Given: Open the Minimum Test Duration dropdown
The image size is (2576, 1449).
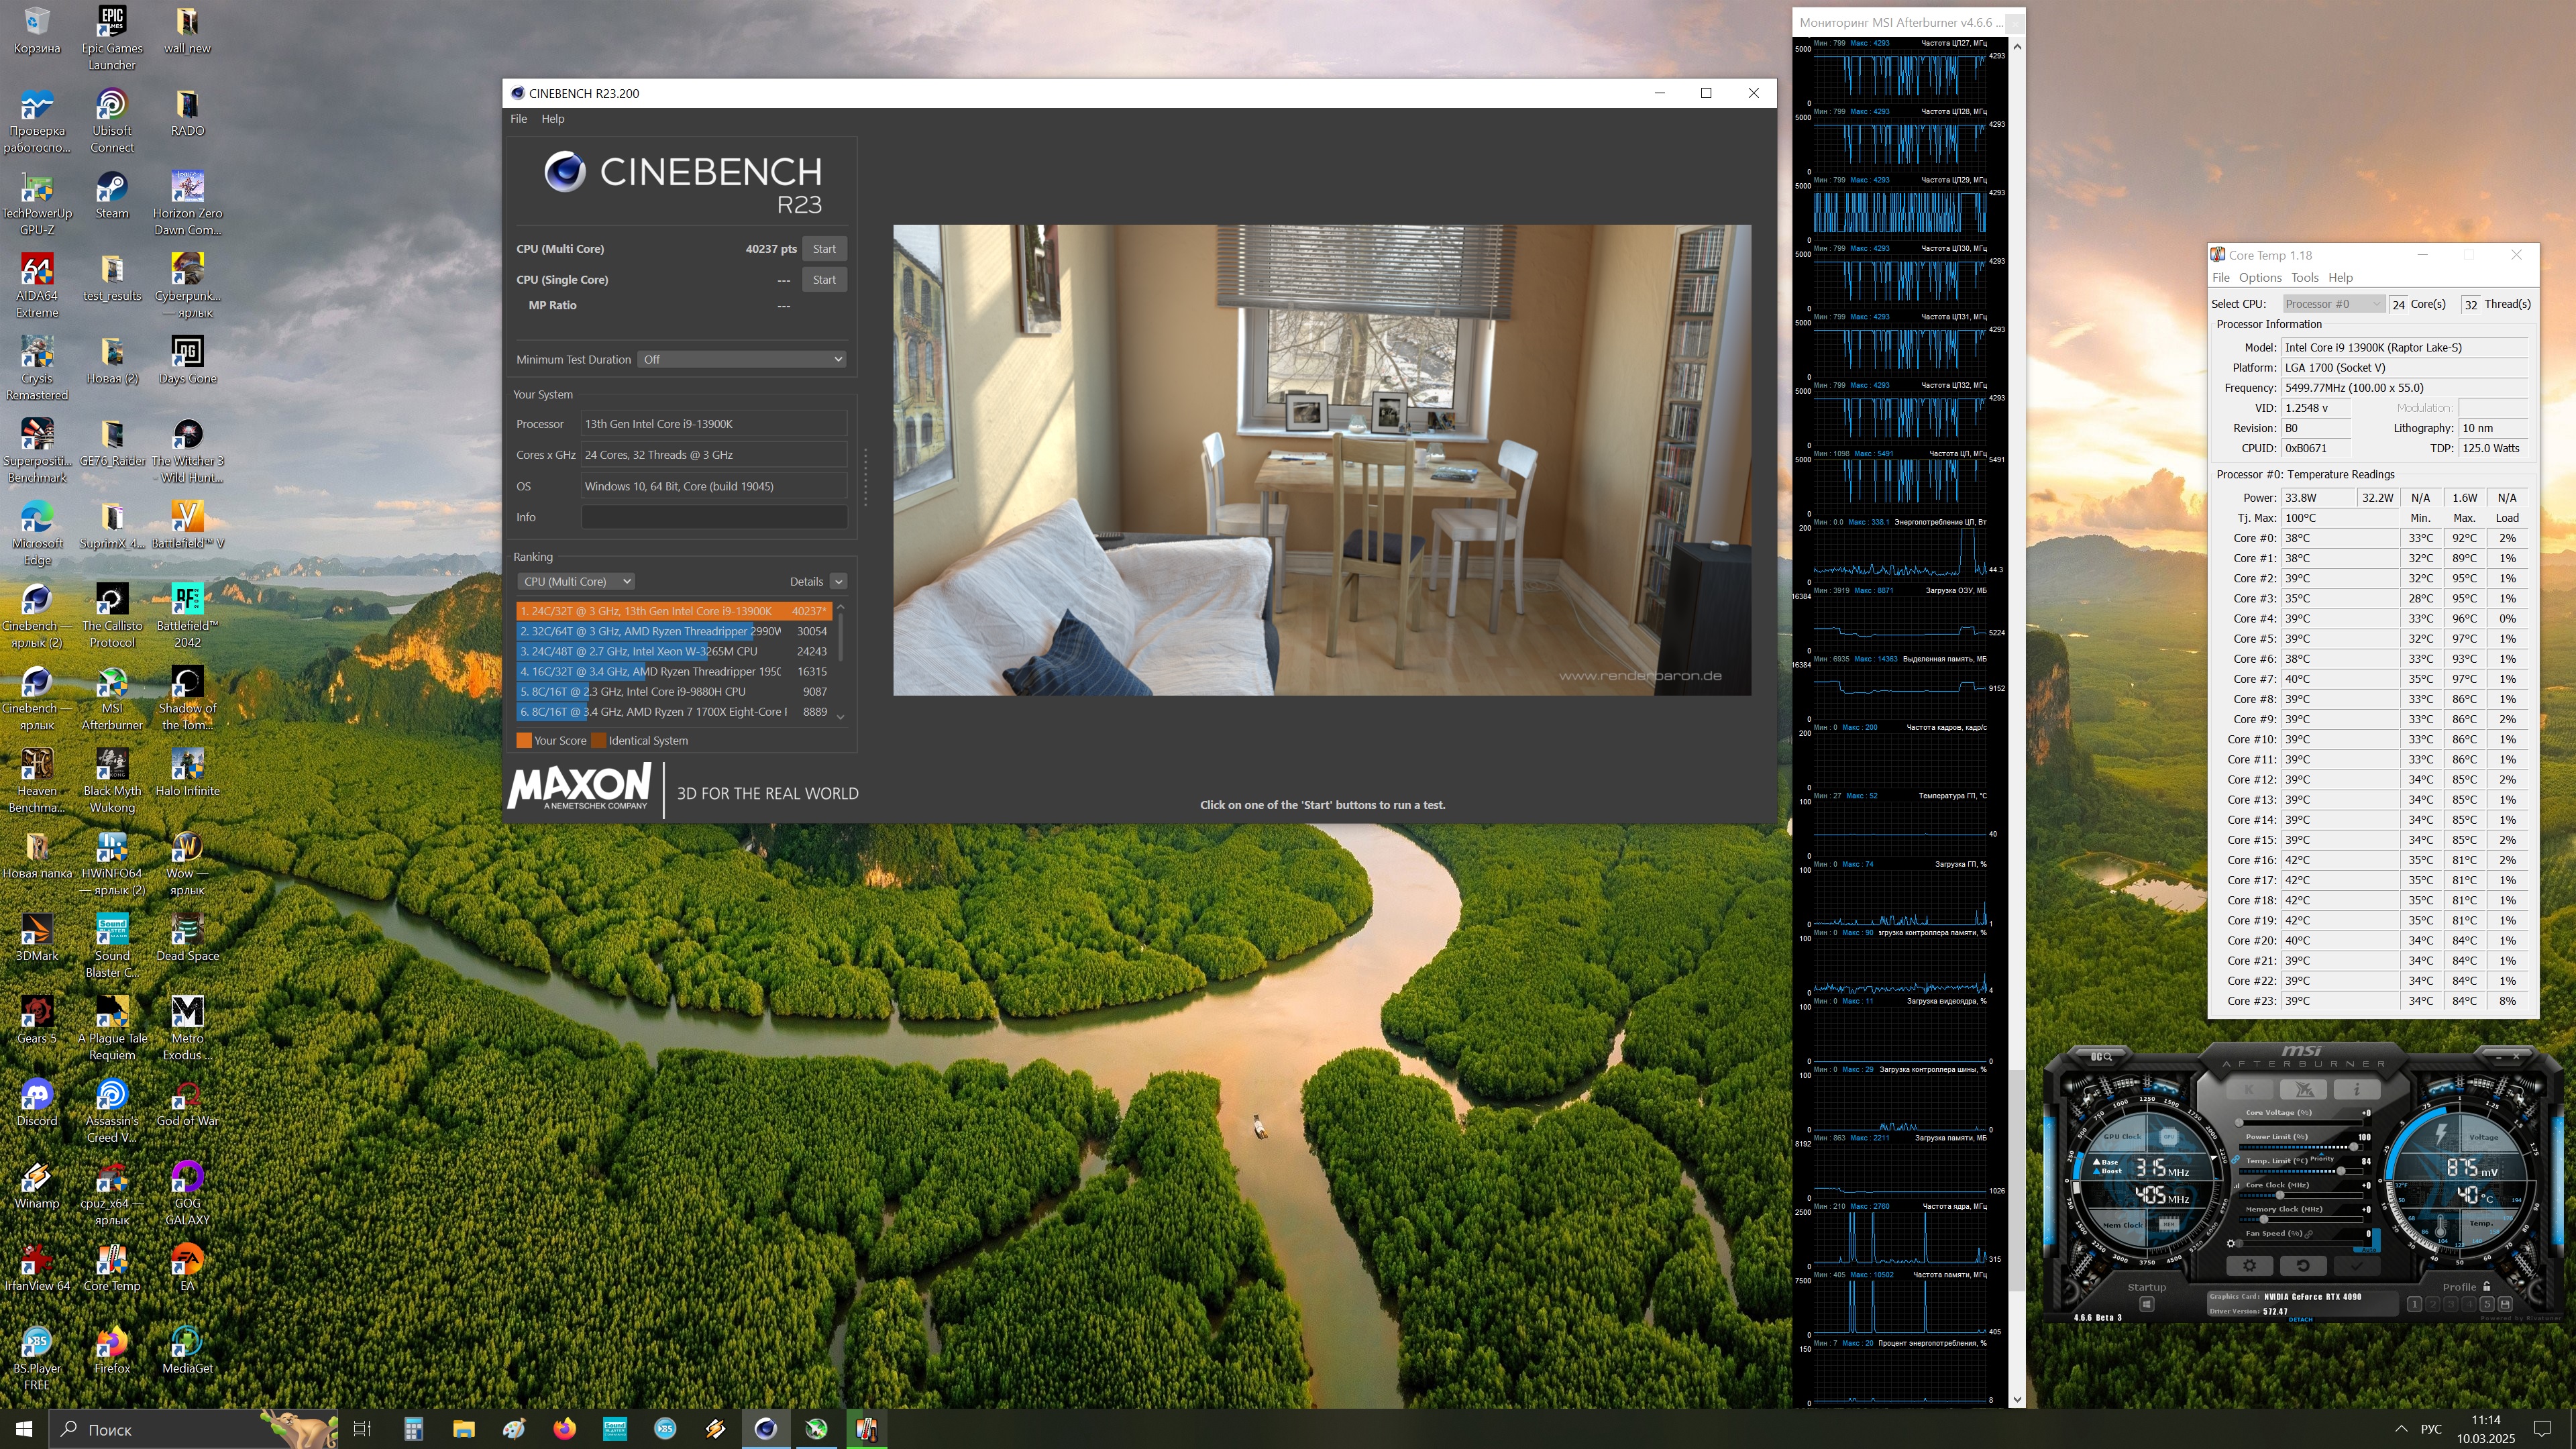Looking at the screenshot, I should [x=742, y=359].
